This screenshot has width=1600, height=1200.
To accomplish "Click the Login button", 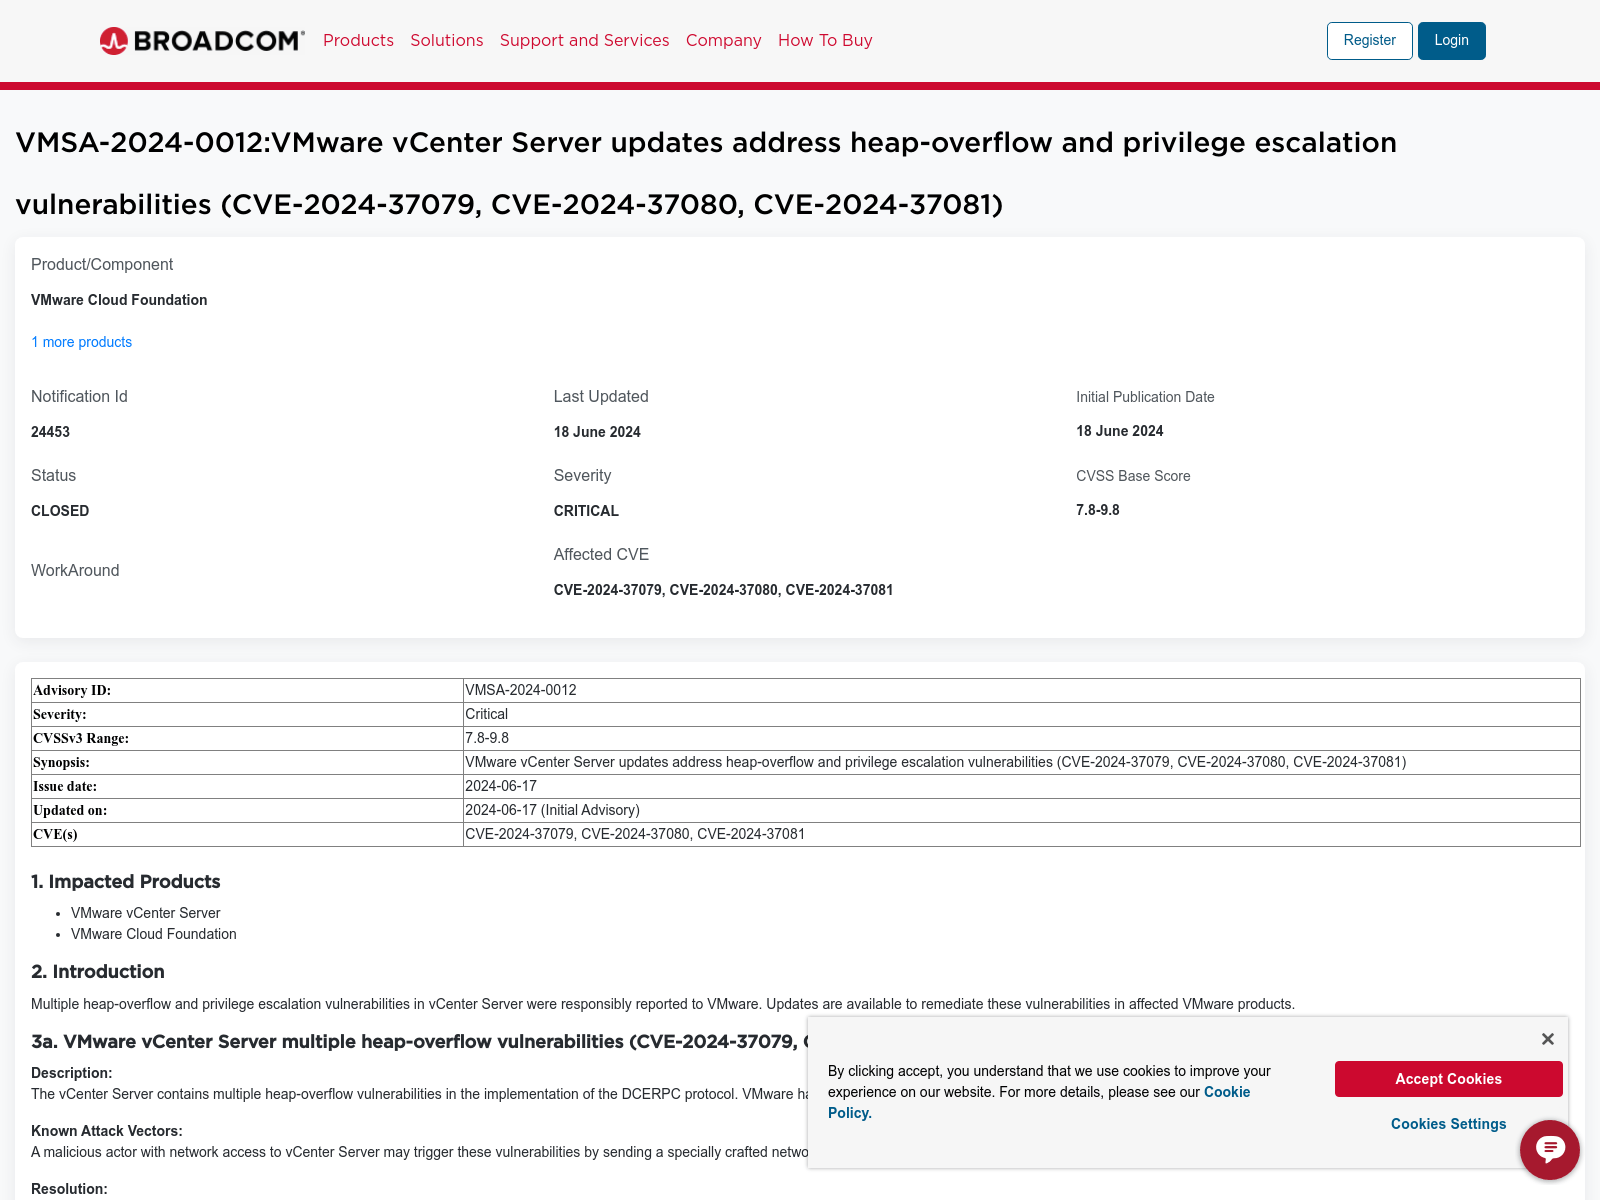I will tap(1452, 41).
